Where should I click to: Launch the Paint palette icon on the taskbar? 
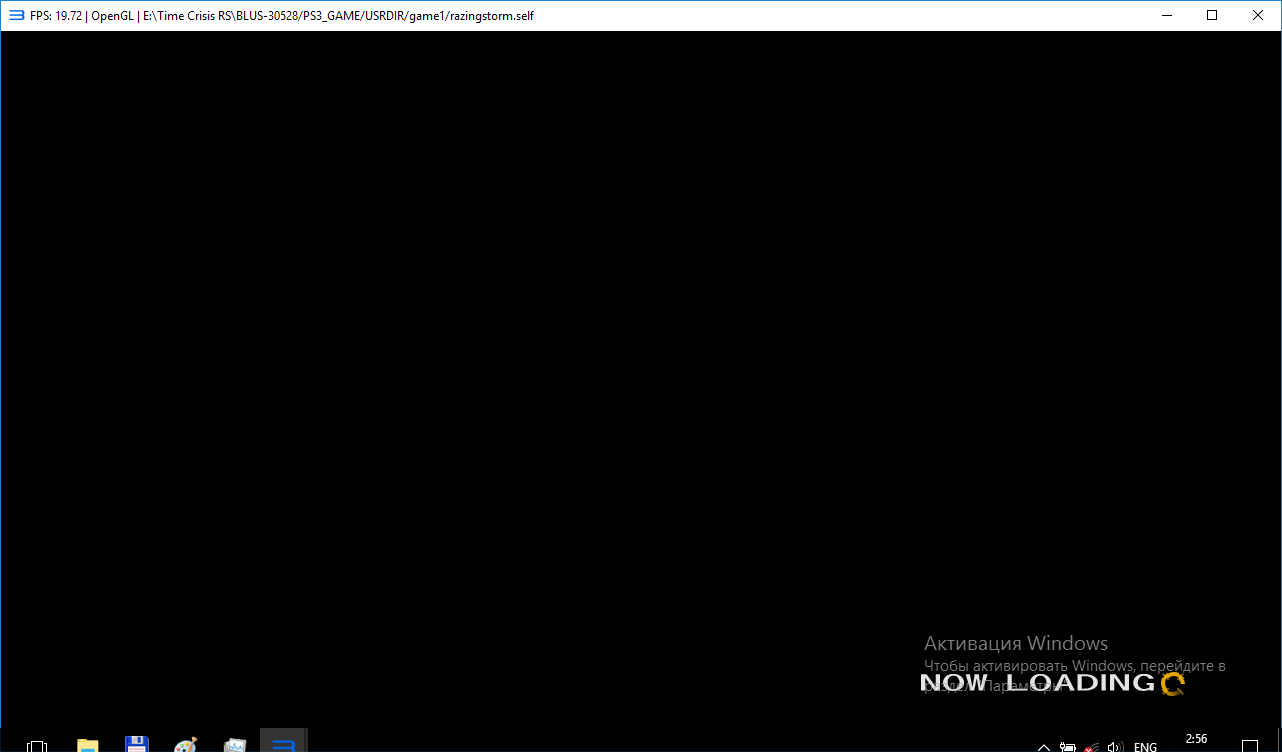(x=186, y=745)
